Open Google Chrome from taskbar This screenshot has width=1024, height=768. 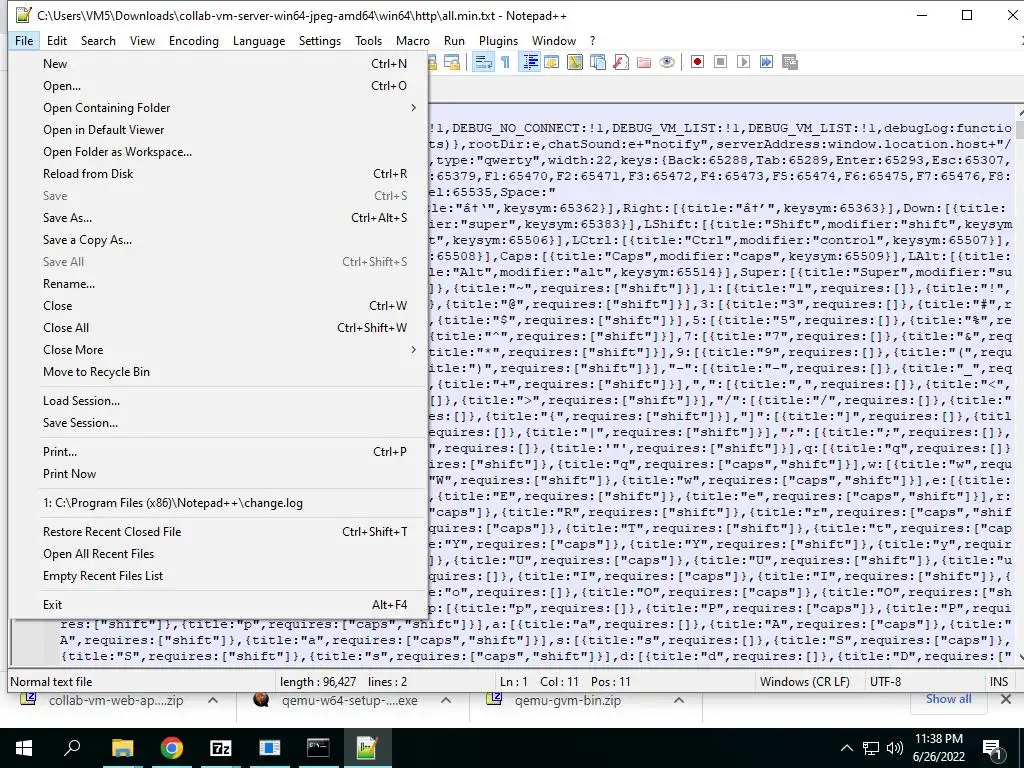click(x=172, y=748)
